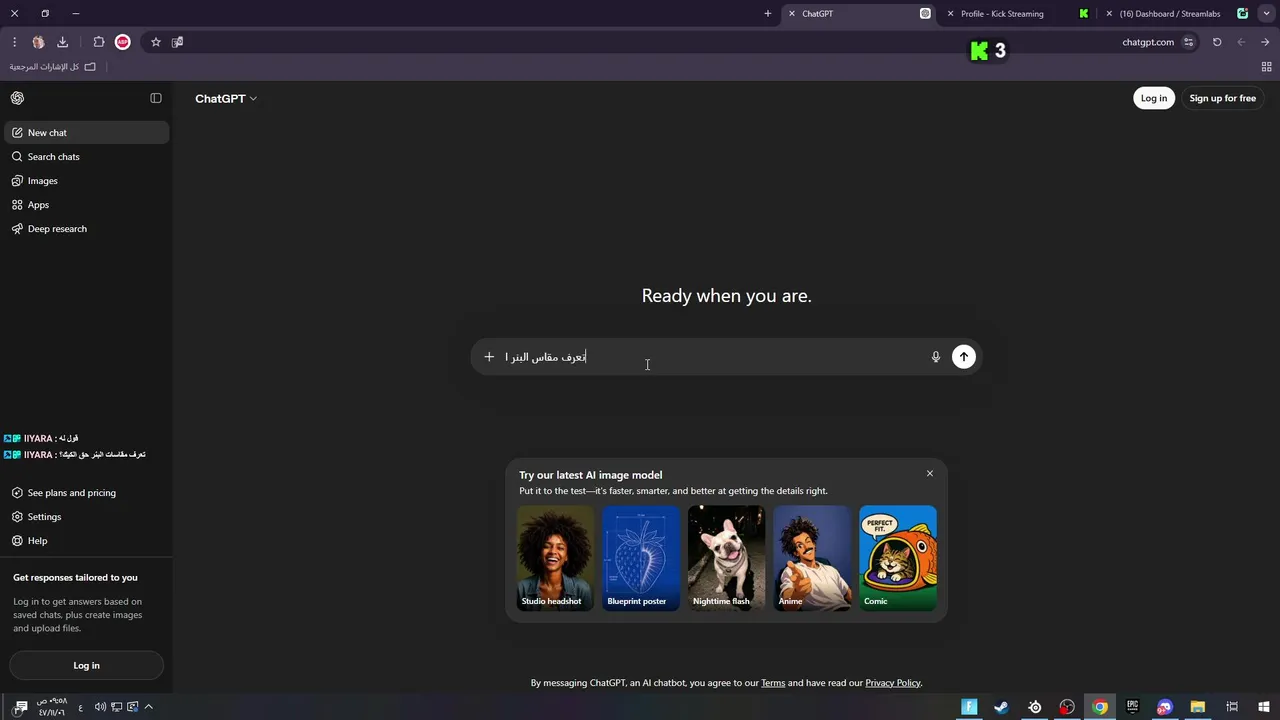This screenshot has height=720, width=1280.
Task: Click the top-right Log in button
Action: [1154, 98]
